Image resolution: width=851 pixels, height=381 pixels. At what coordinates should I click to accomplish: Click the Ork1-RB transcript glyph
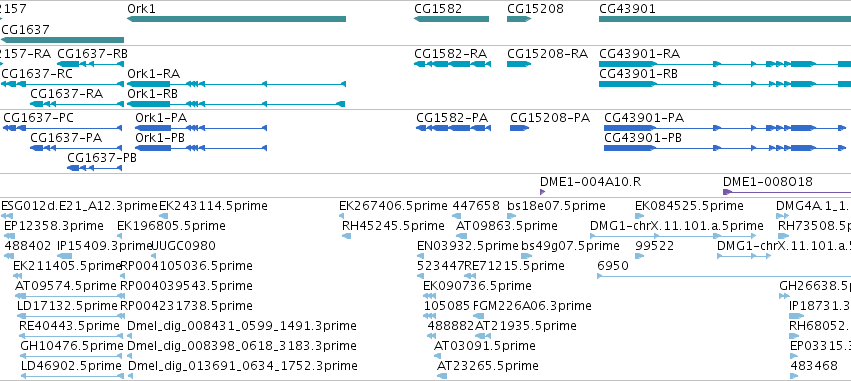point(236,104)
